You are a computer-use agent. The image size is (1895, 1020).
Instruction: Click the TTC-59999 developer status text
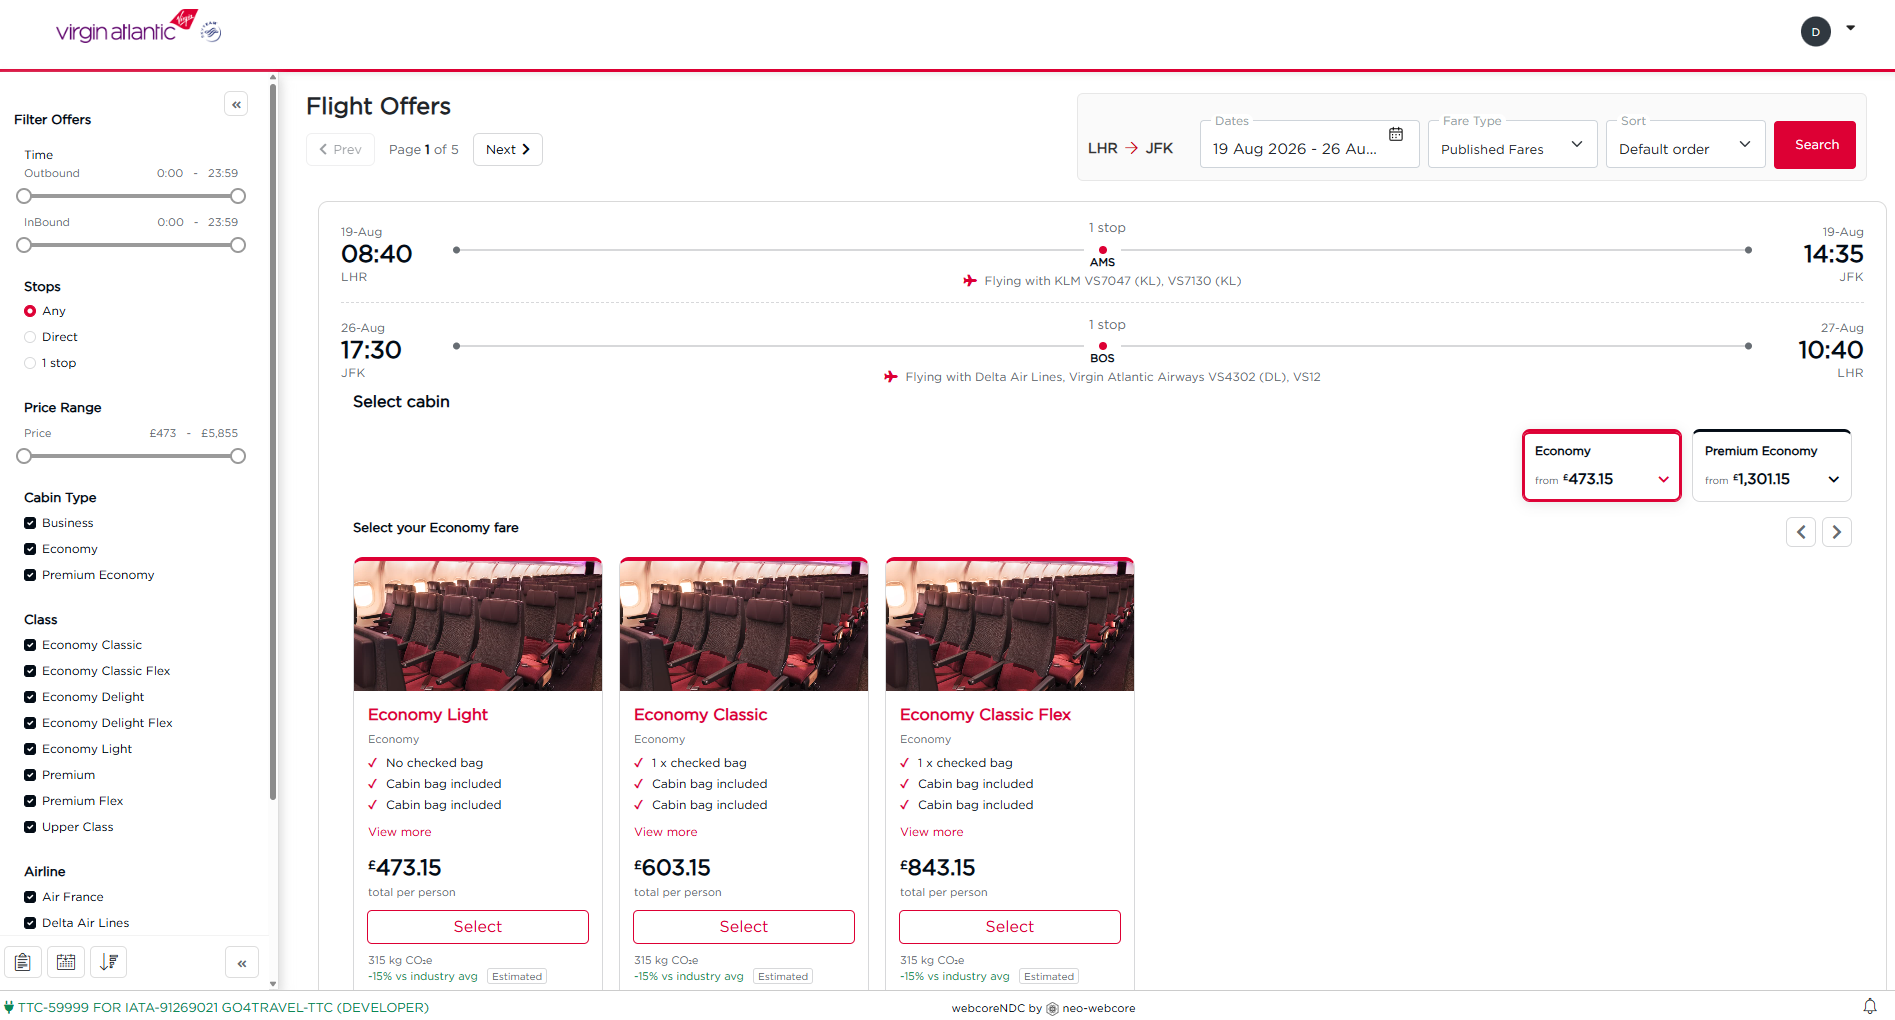coord(223,1007)
